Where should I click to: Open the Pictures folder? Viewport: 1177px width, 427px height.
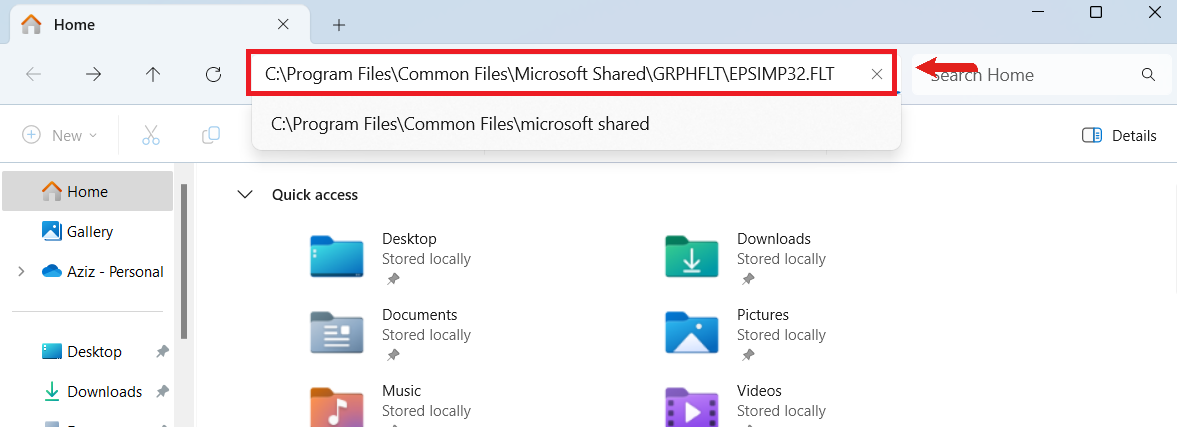691,332
